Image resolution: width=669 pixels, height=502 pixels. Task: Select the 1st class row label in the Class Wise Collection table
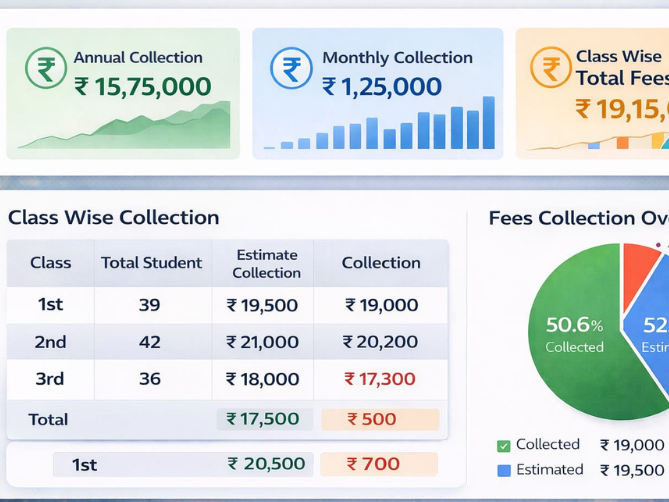click(x=50, y=305)
